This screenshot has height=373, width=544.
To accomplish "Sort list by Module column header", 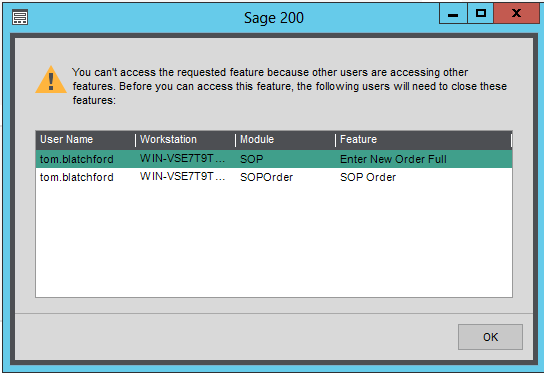I will pyautogui.click(x=285, y=139).
